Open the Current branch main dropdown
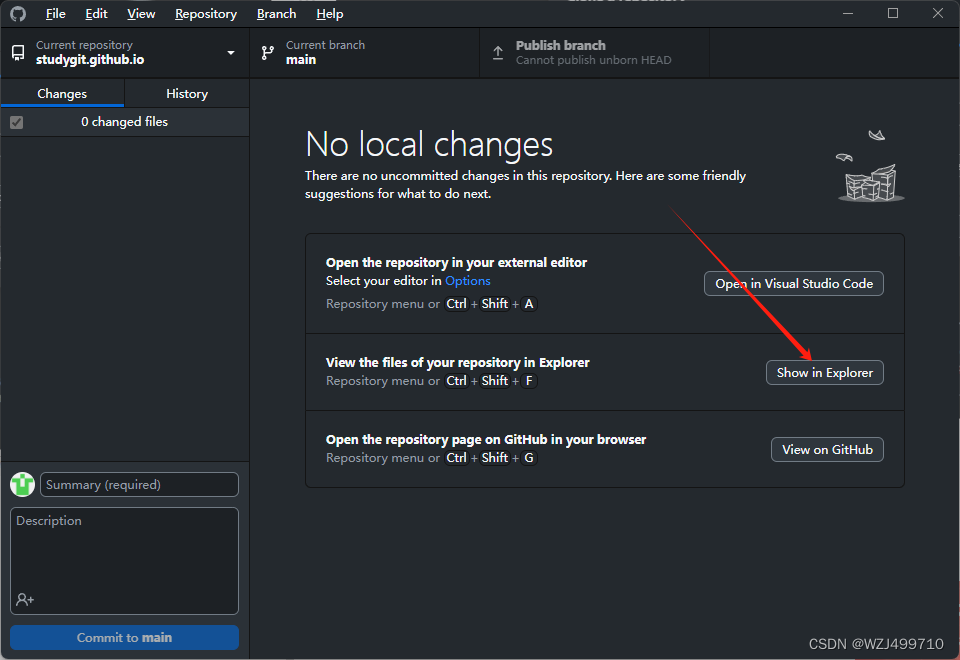Viewport: 960px width, 660px height. (x=364, y=53)
